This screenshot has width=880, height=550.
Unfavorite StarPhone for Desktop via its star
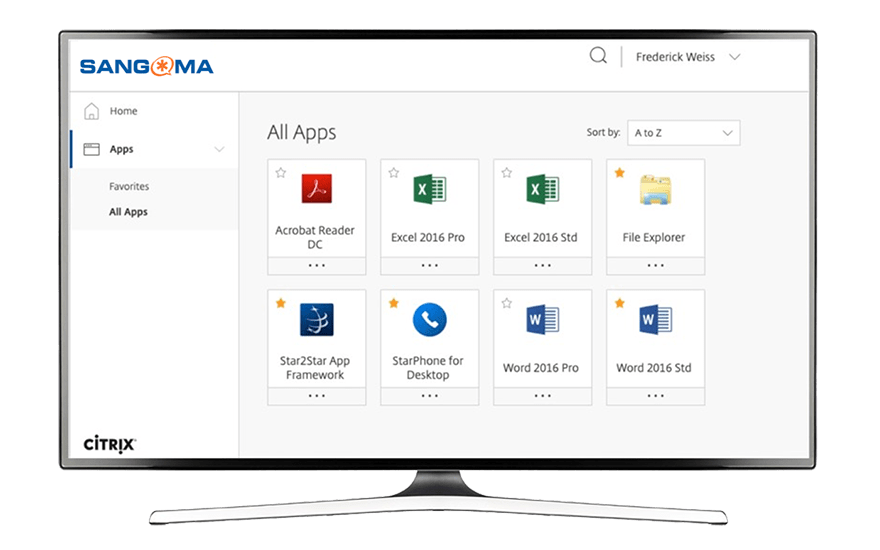pyautogui.click(x=393, y=304)
